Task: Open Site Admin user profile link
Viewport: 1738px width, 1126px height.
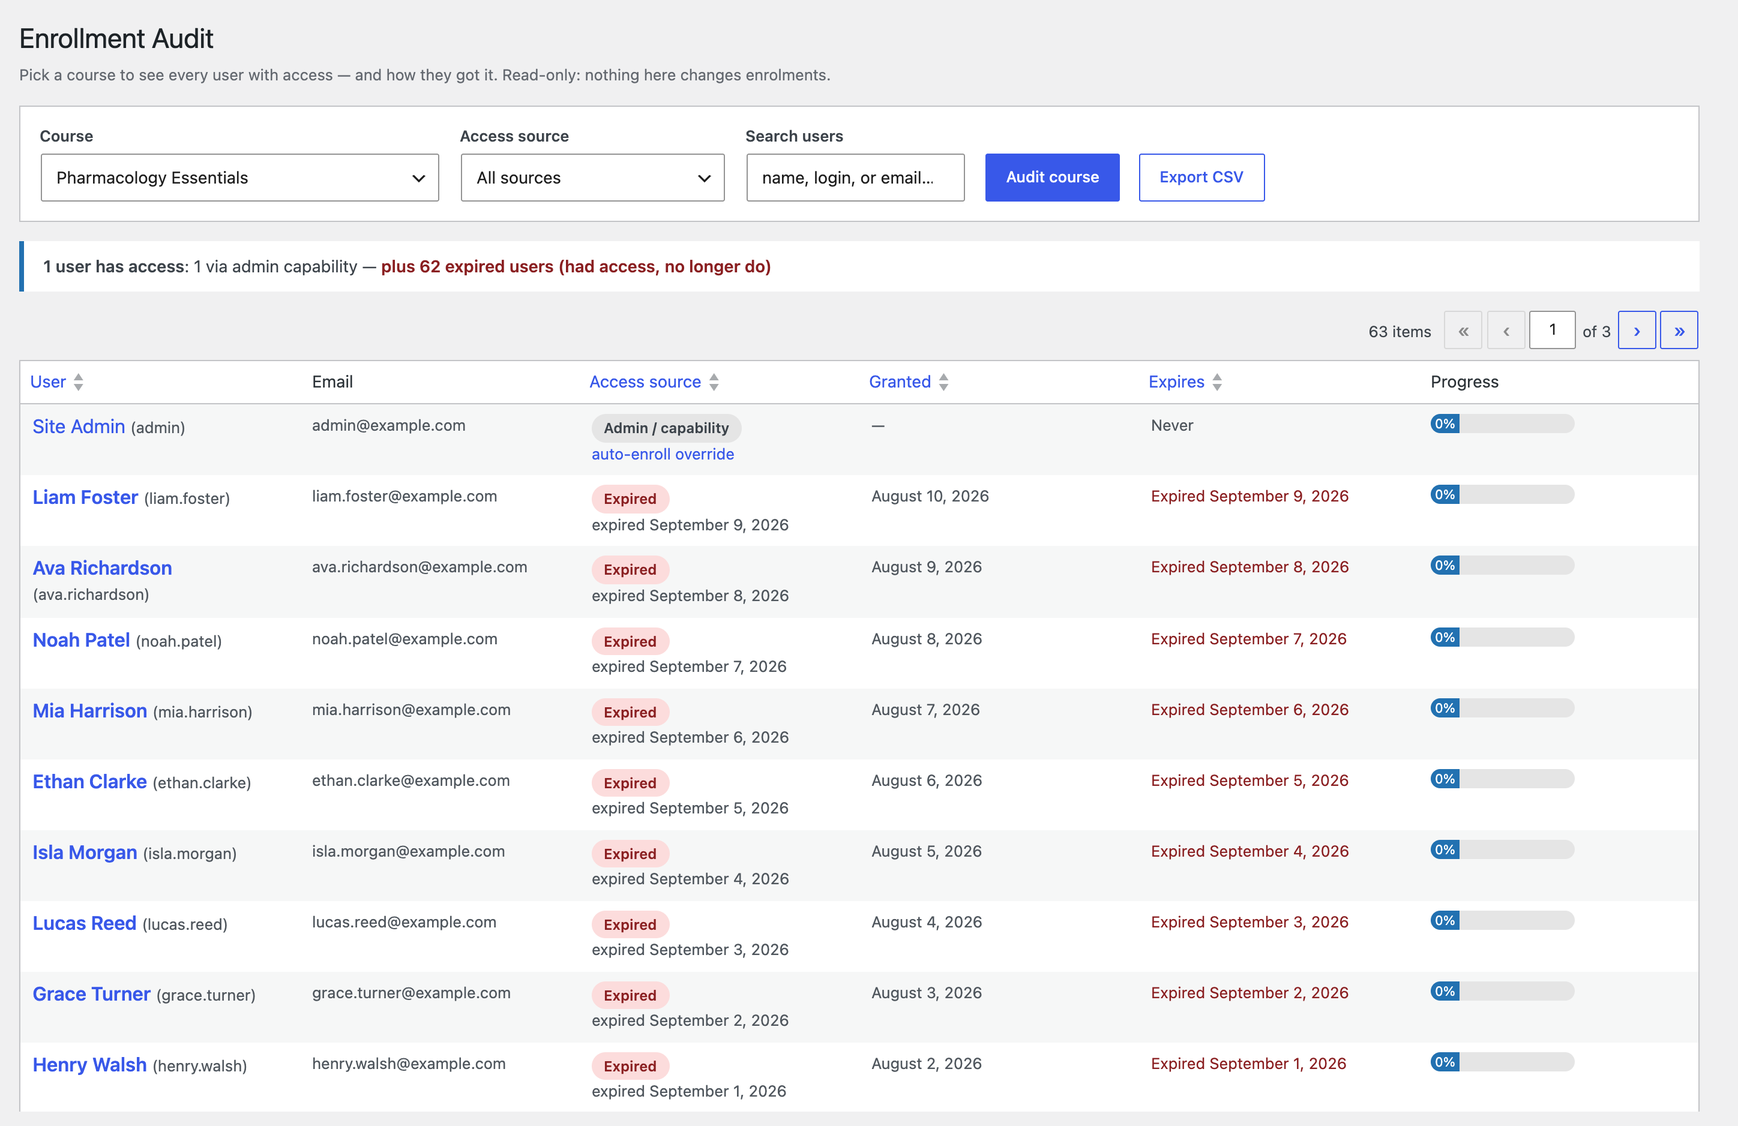Action: pos(79,427)
